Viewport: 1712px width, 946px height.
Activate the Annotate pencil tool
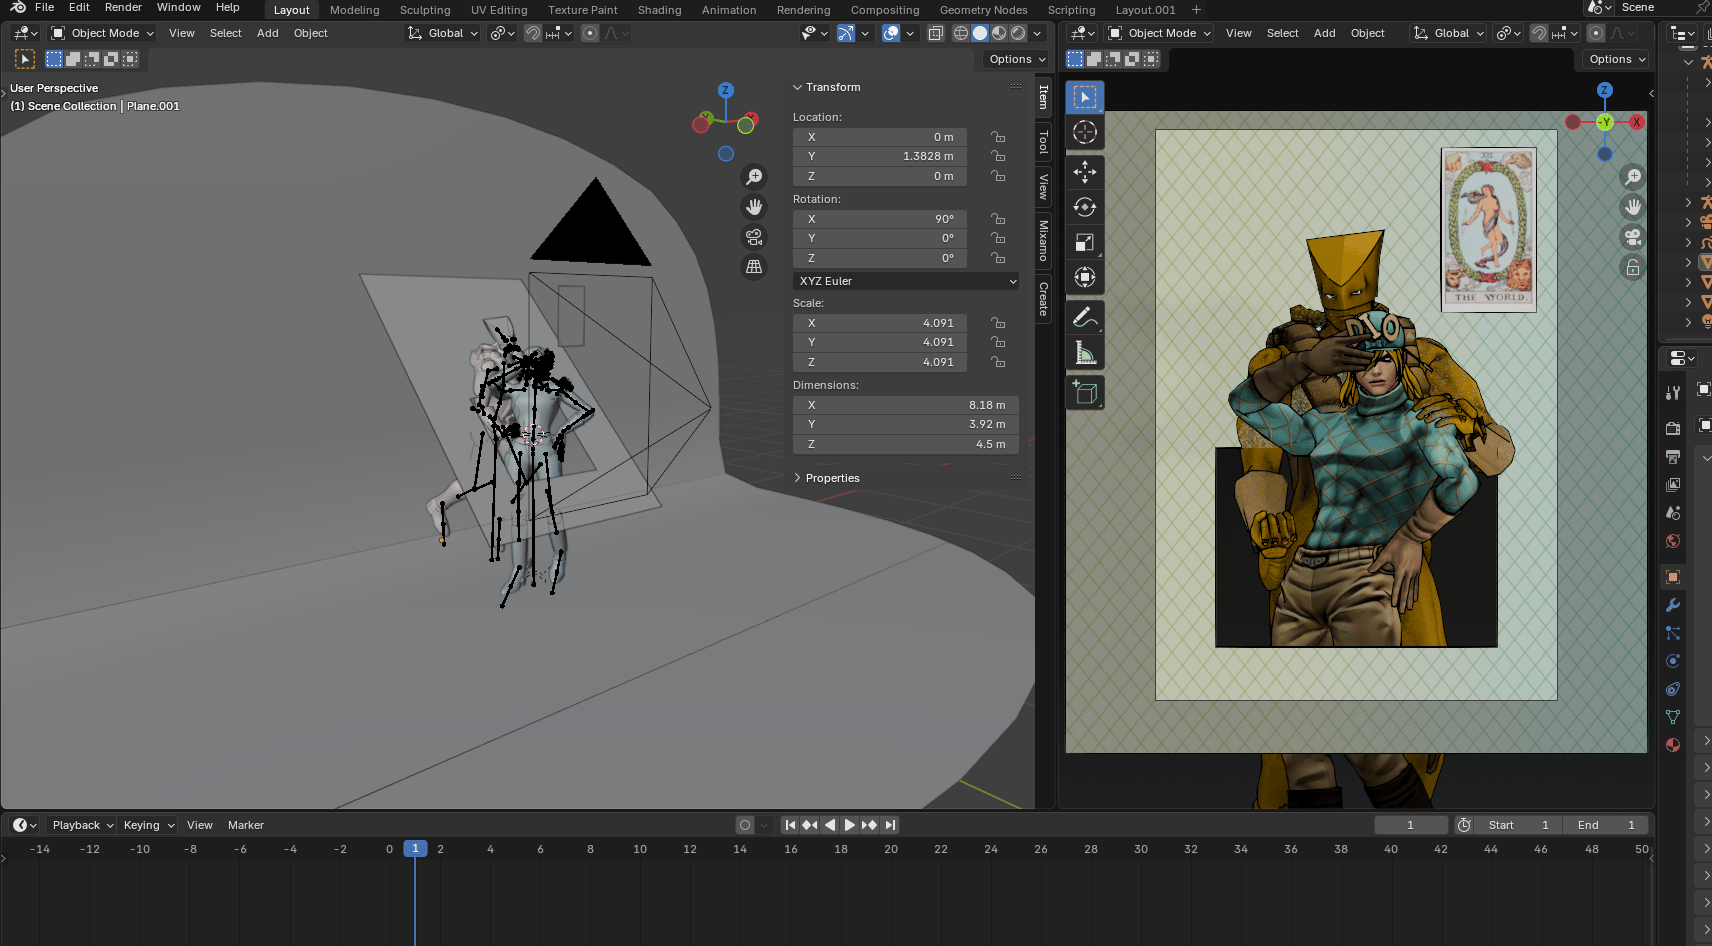1084,318
